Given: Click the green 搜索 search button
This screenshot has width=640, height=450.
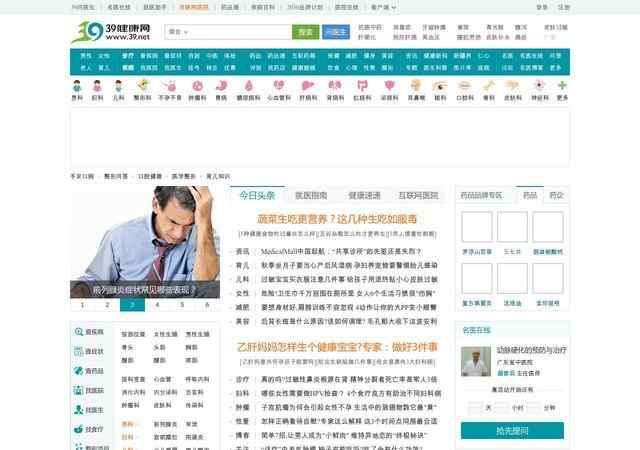Looking at the screenshot, I should point(306,32).
